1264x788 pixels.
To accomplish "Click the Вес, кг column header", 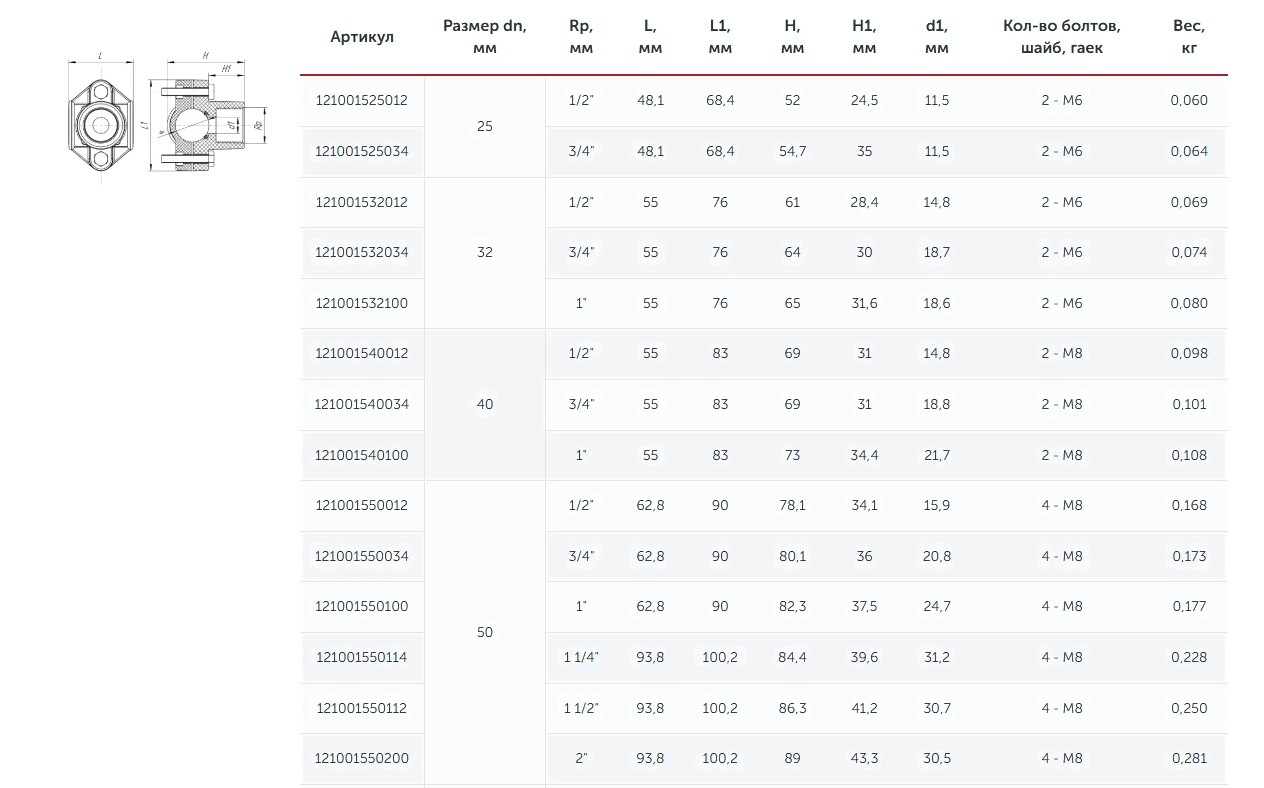I will [1189, 37].
